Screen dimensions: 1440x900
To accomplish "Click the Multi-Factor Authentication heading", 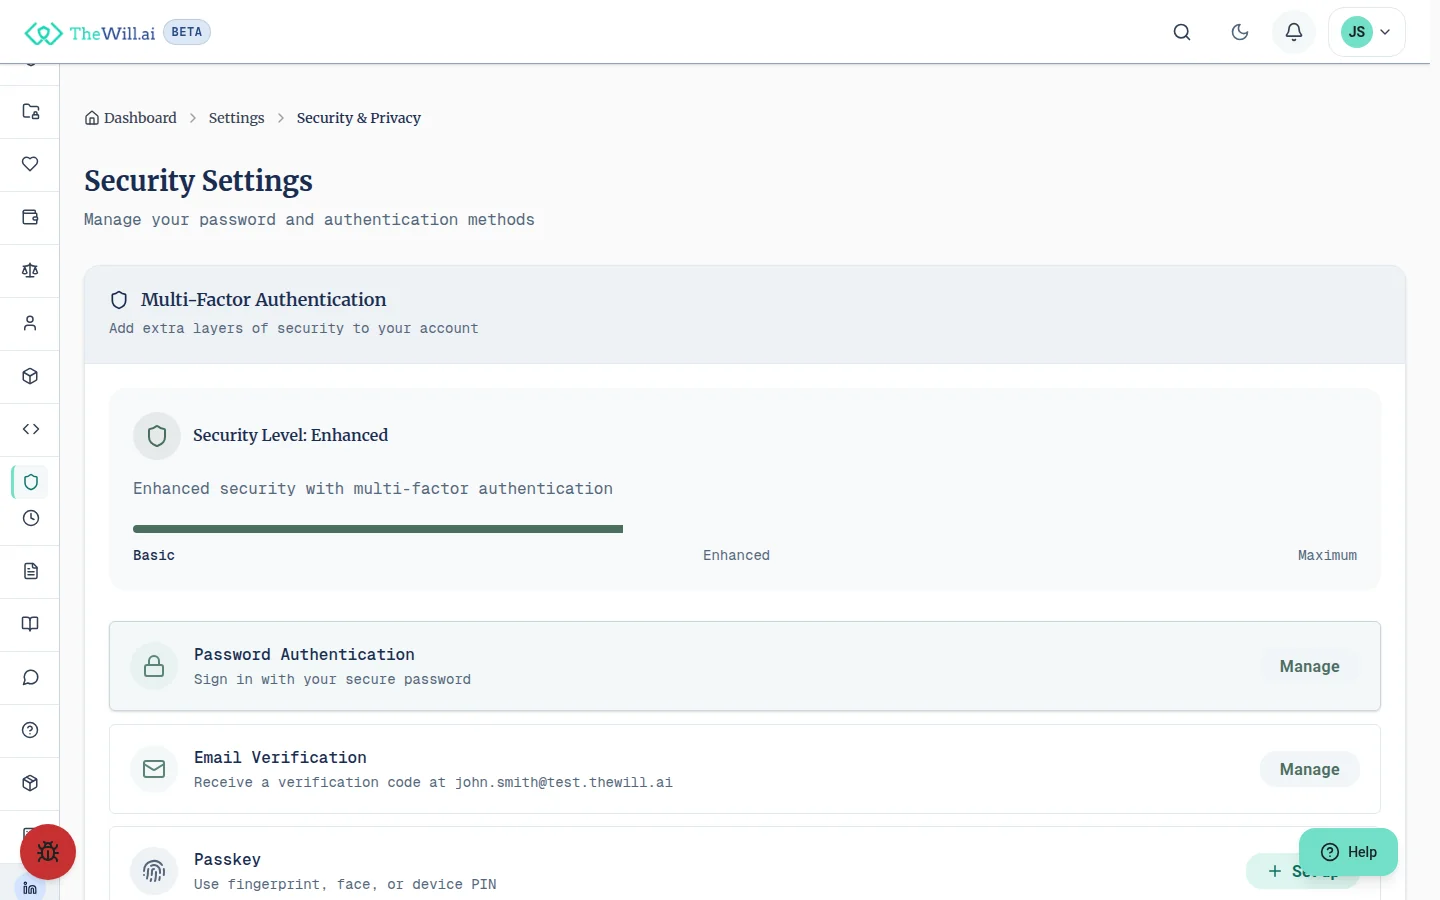I will pyautogui.click(x=263, y=300).
